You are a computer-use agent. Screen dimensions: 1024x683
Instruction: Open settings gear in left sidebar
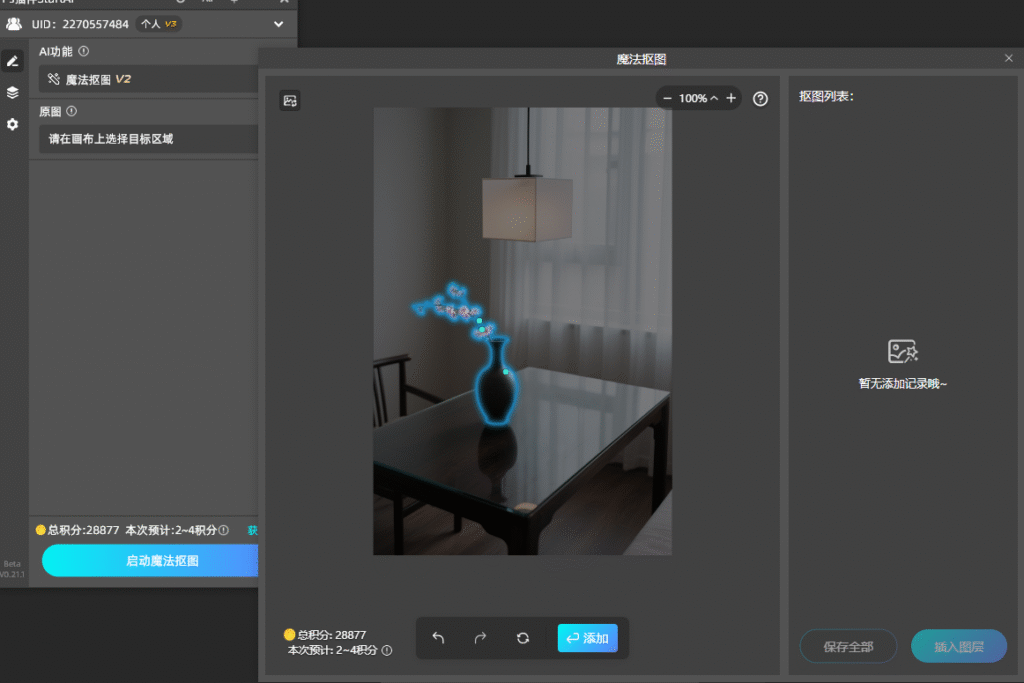point(12,124)
